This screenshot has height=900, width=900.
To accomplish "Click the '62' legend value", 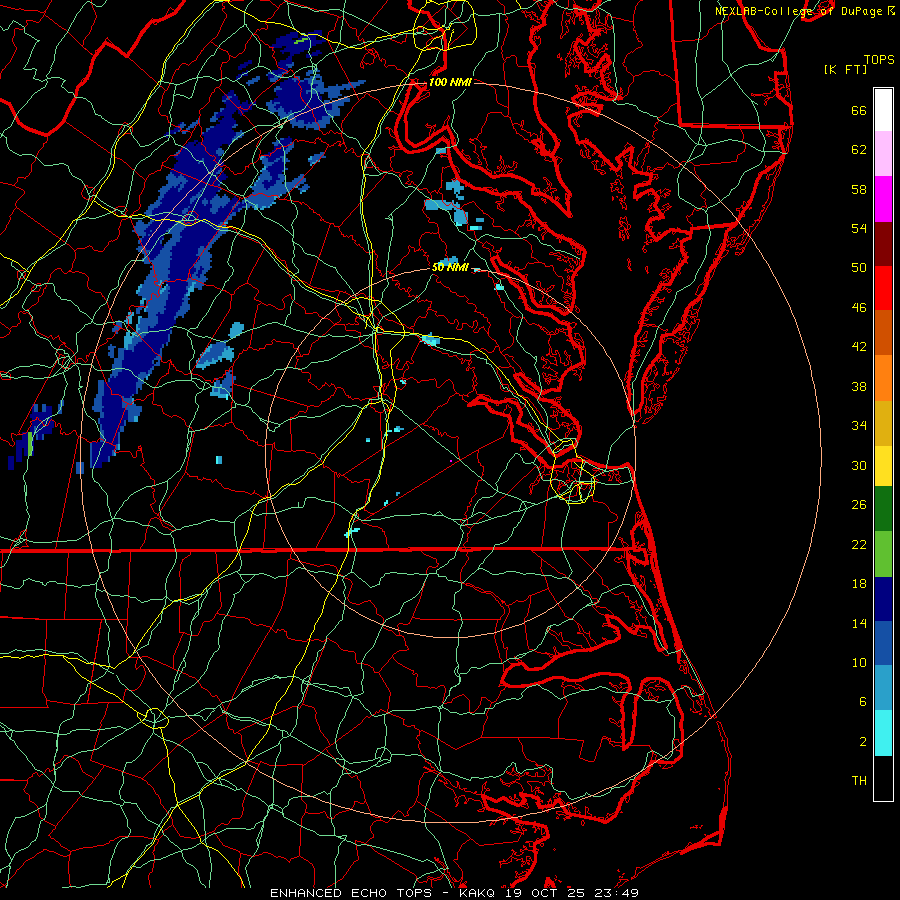I will click(x=859, y=150).
